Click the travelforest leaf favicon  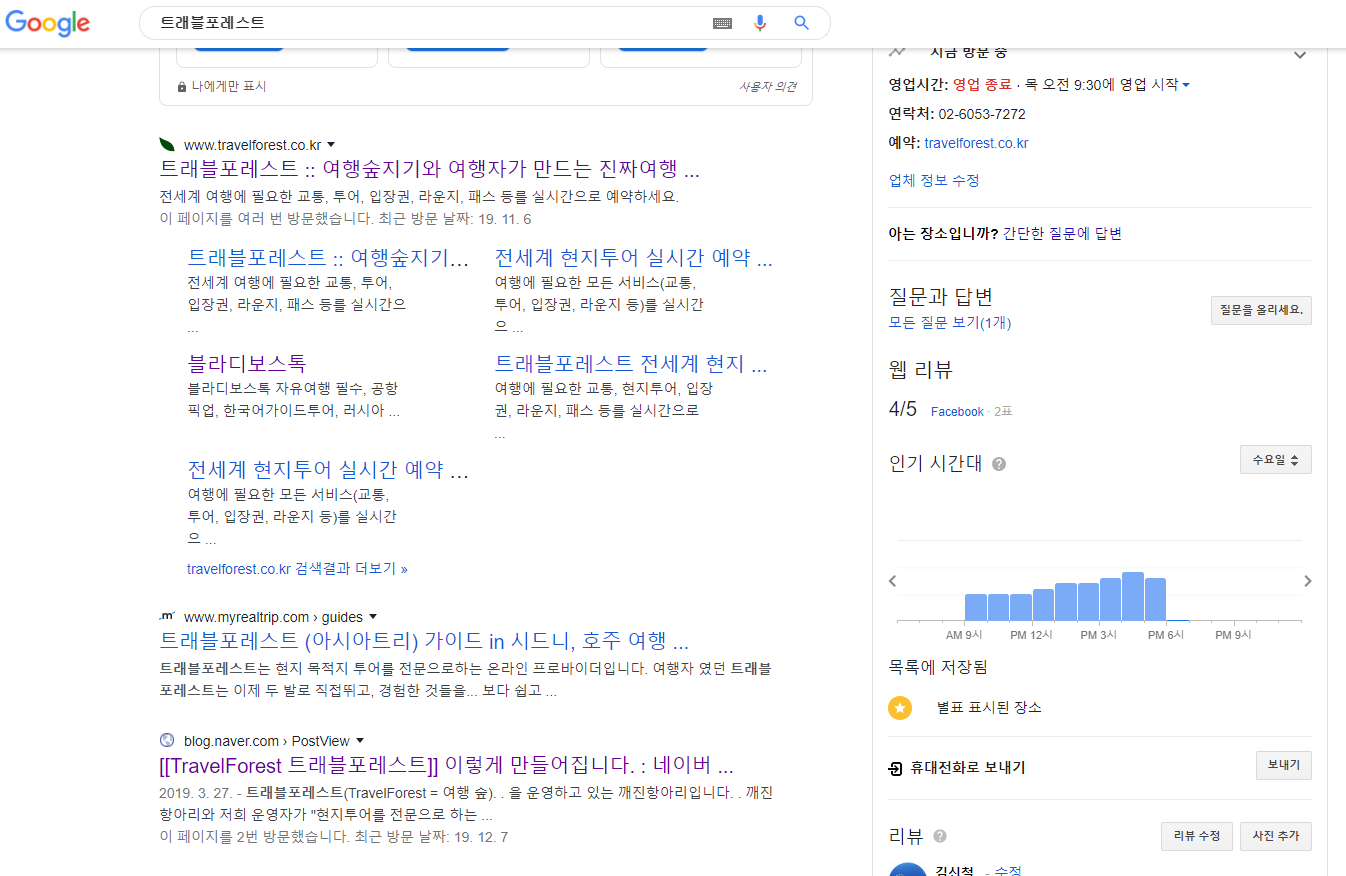click(x=167, y=145)
